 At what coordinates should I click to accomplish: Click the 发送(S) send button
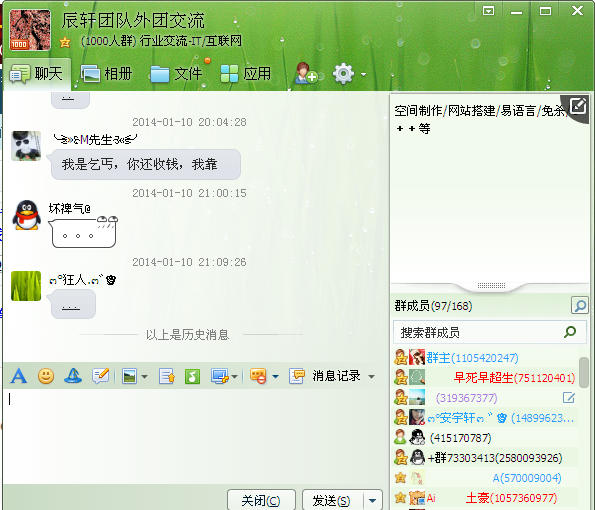(332, 501)
